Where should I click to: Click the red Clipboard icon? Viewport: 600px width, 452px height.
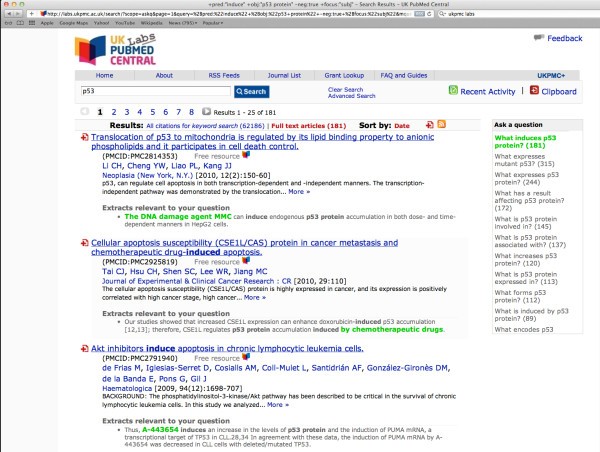pos(534,90)
